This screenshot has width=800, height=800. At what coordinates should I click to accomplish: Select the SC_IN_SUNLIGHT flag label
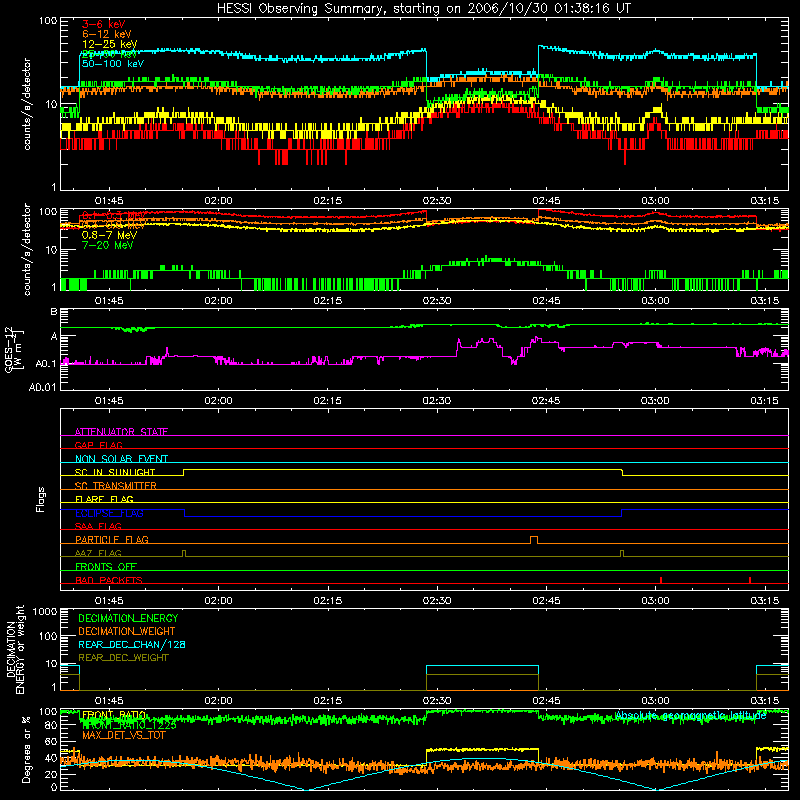(x=115, y=472)
